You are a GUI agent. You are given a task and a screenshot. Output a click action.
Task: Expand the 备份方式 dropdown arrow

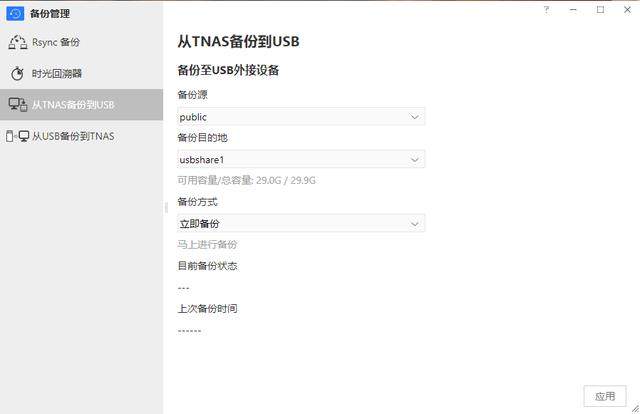pyautogui.click(x=415, y=223)
